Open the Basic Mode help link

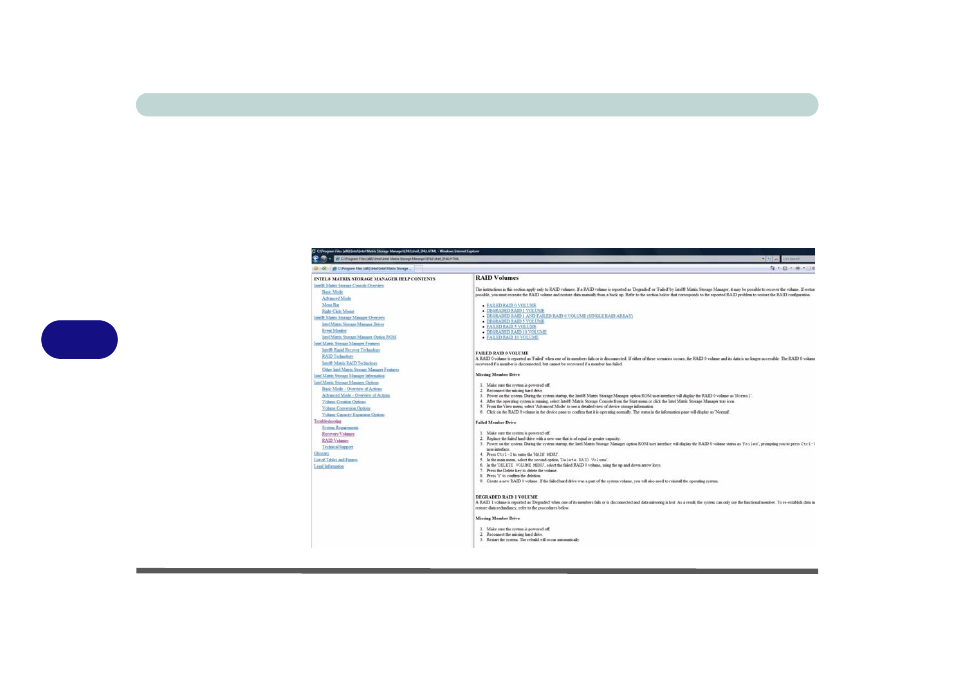[x=332, y=292]
